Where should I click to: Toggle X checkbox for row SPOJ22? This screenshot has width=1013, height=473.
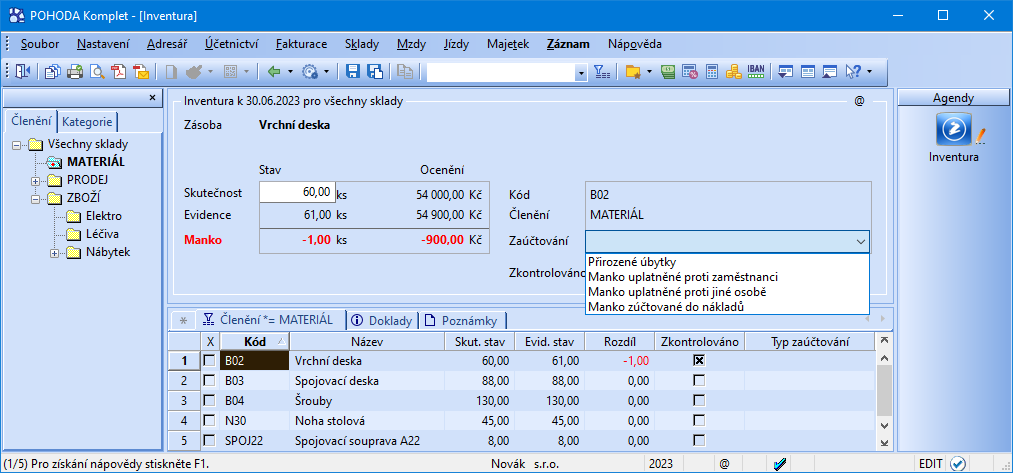tap(209, 441)
